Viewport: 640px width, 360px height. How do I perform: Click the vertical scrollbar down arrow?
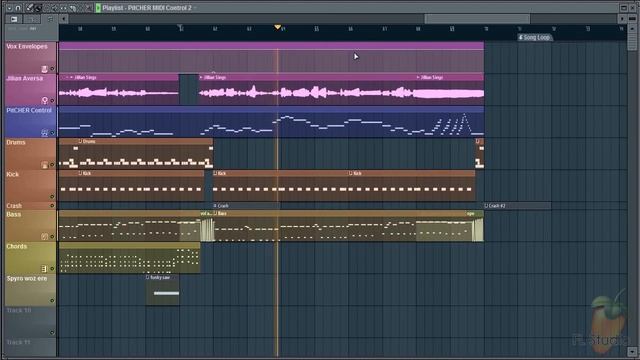click(x=632, y=351)
